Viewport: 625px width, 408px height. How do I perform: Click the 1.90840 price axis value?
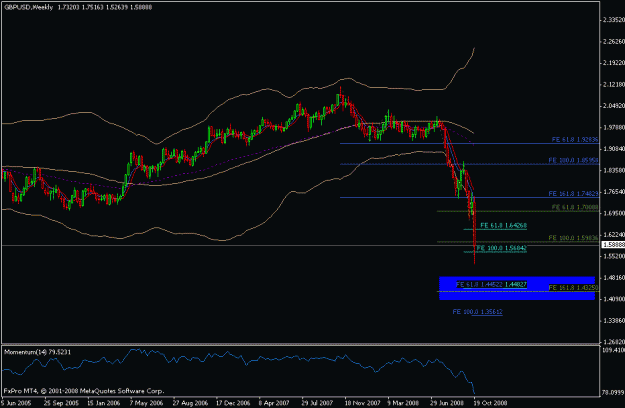click(614, 149)
